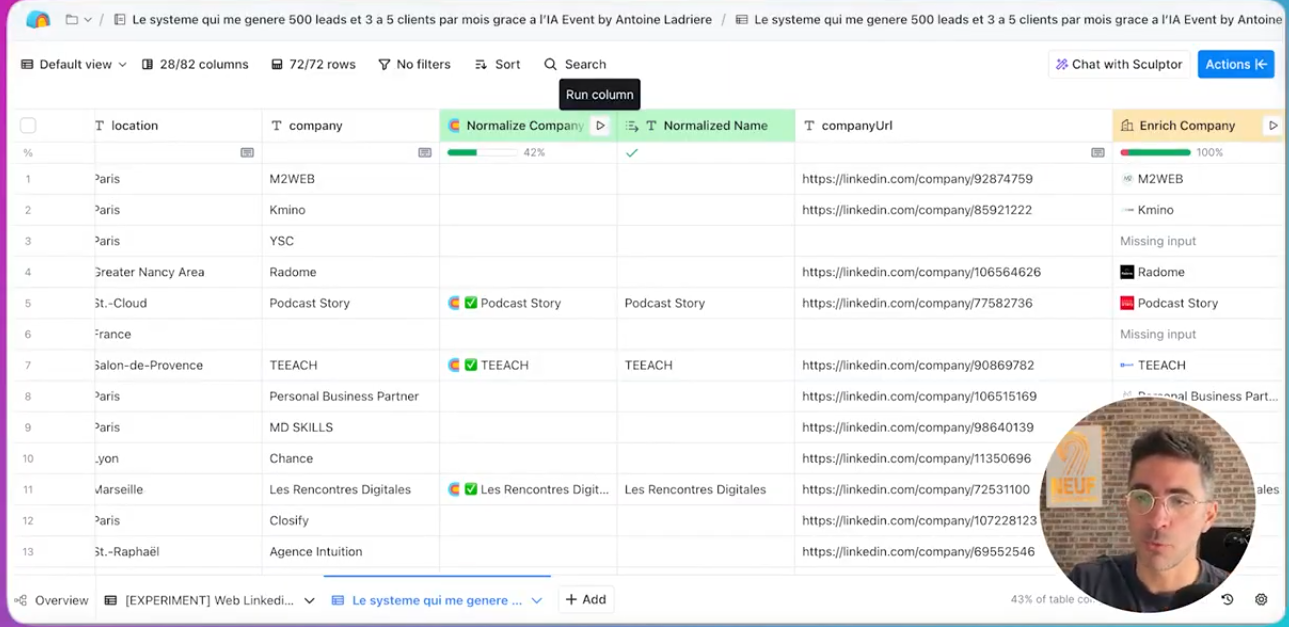Click the row 3 Missing input cell
1289x627 pixels.
[x=1198, y=241]
